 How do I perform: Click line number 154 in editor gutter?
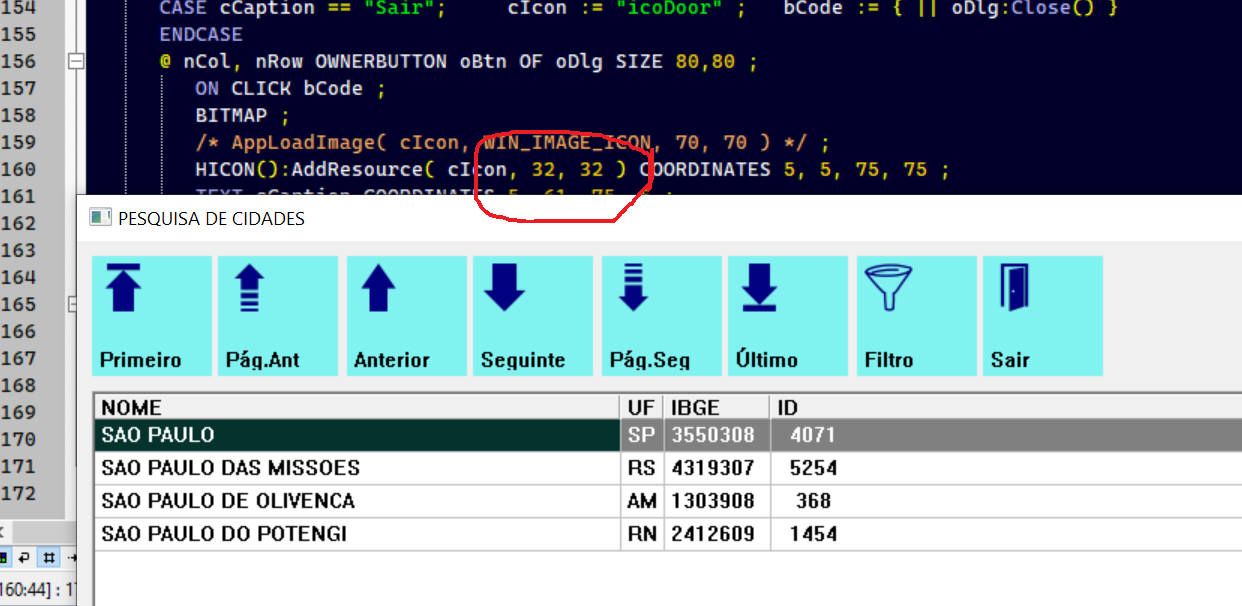(18, 8)
